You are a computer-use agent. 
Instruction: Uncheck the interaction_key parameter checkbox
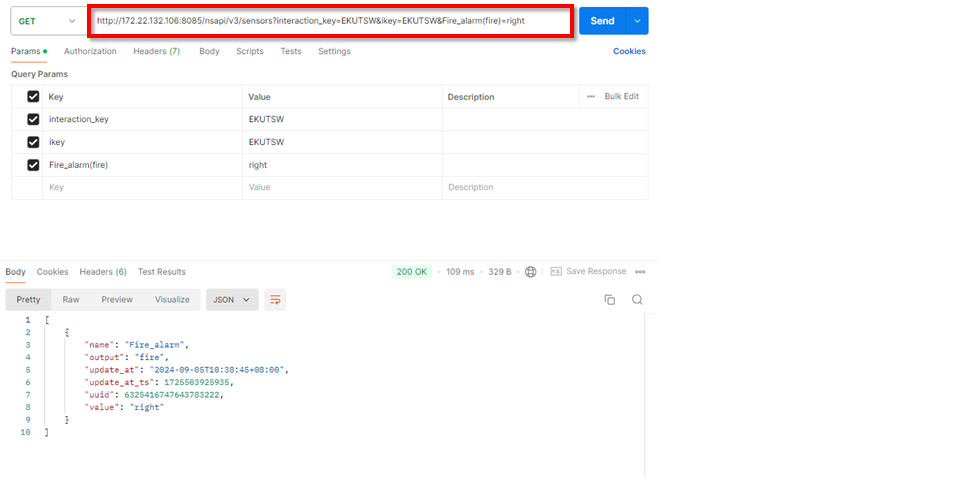(33, 119)
